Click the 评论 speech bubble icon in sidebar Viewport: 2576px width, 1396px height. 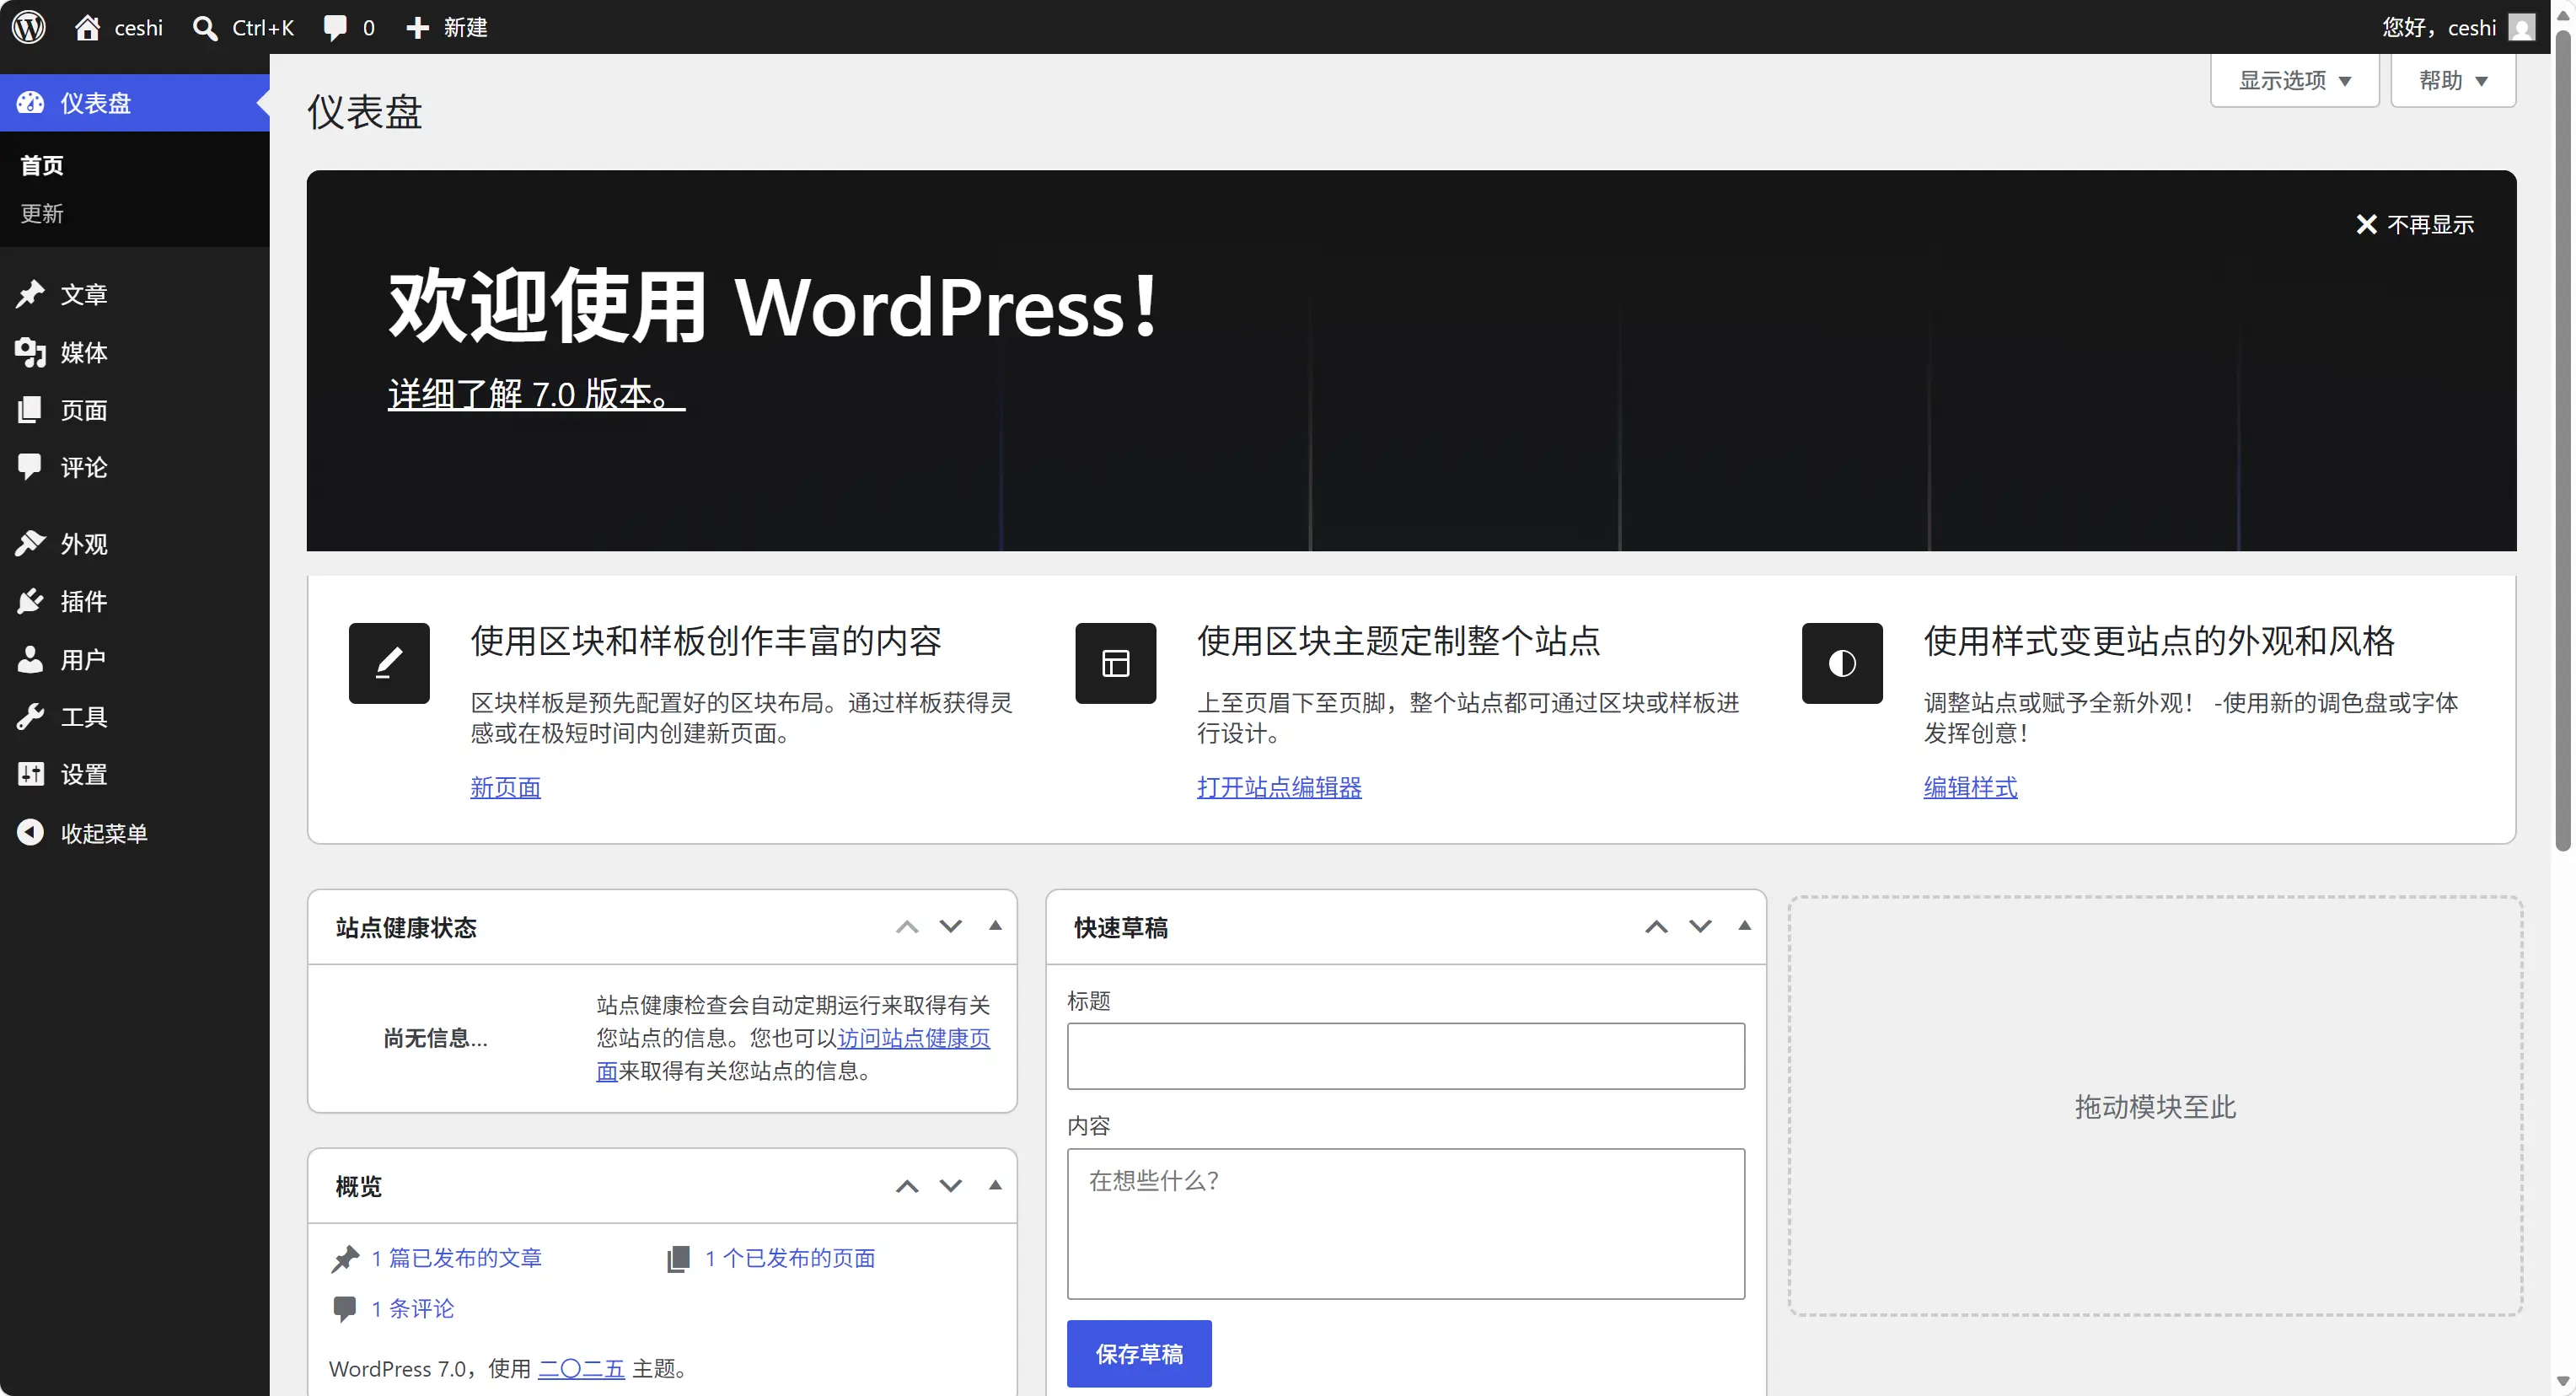pos(30,466)
